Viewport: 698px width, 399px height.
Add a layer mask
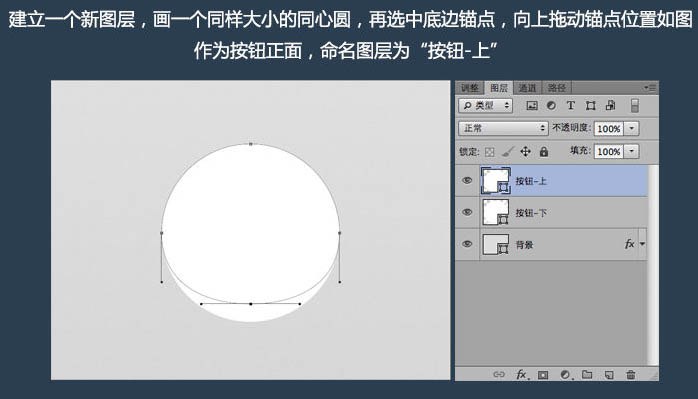coord(543,375)
